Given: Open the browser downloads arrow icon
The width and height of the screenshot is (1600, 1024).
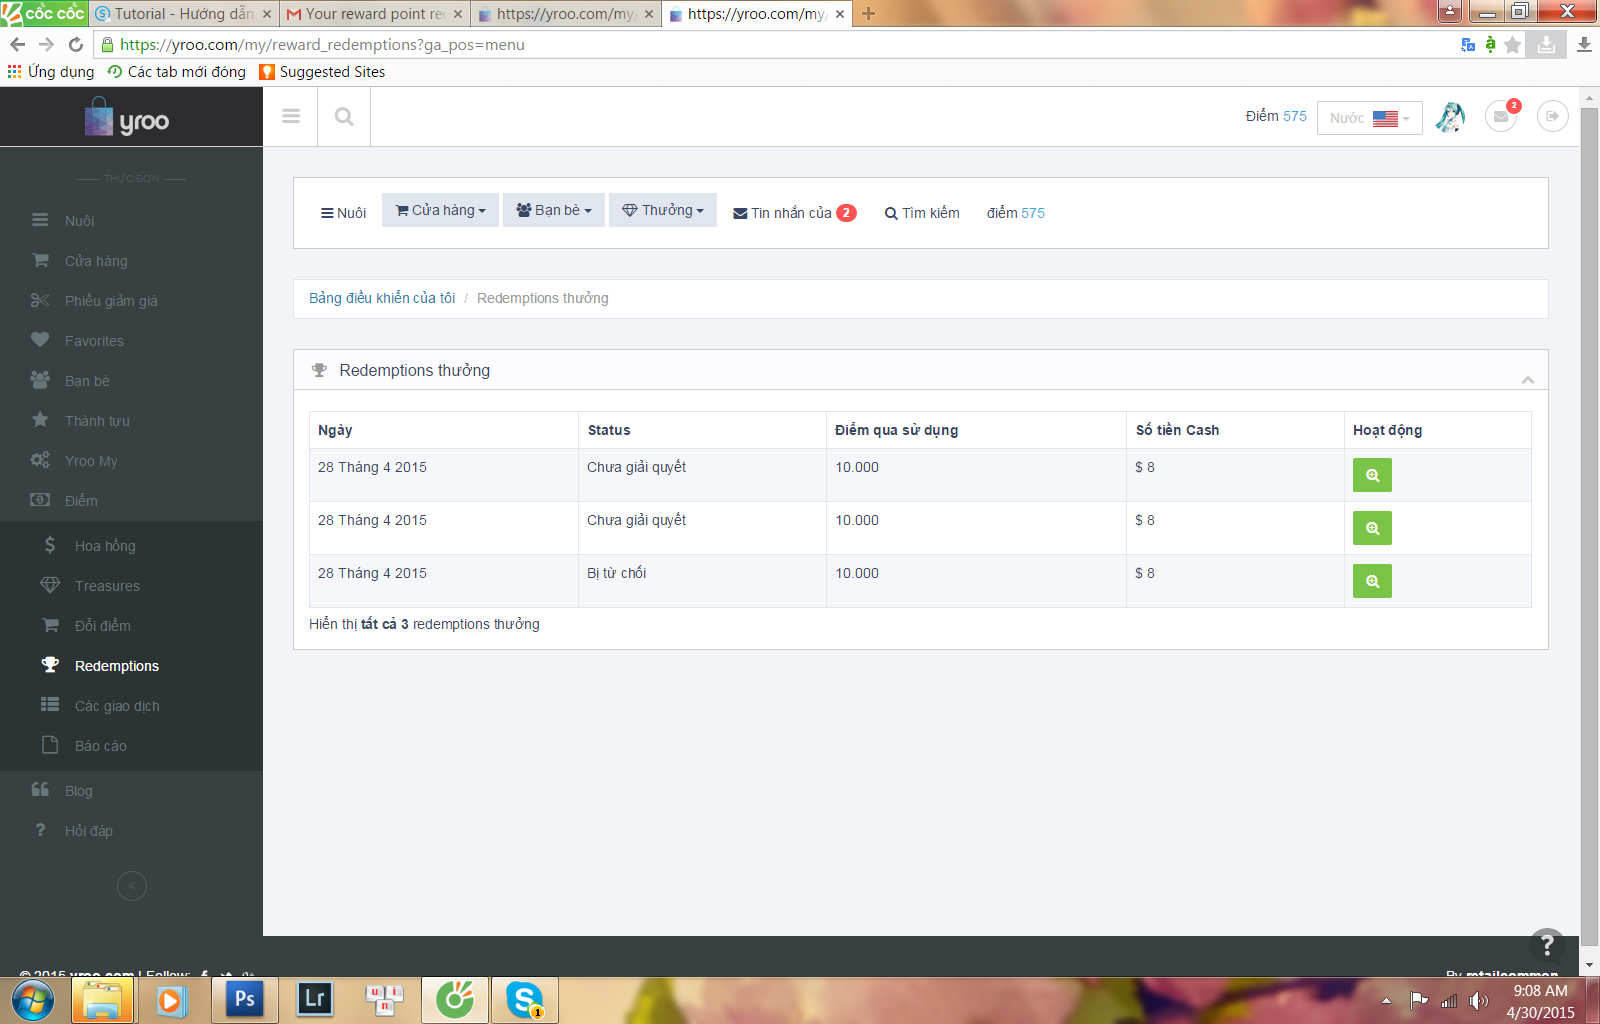Looking at the screenshot, I should click(x=1584, y=44).
